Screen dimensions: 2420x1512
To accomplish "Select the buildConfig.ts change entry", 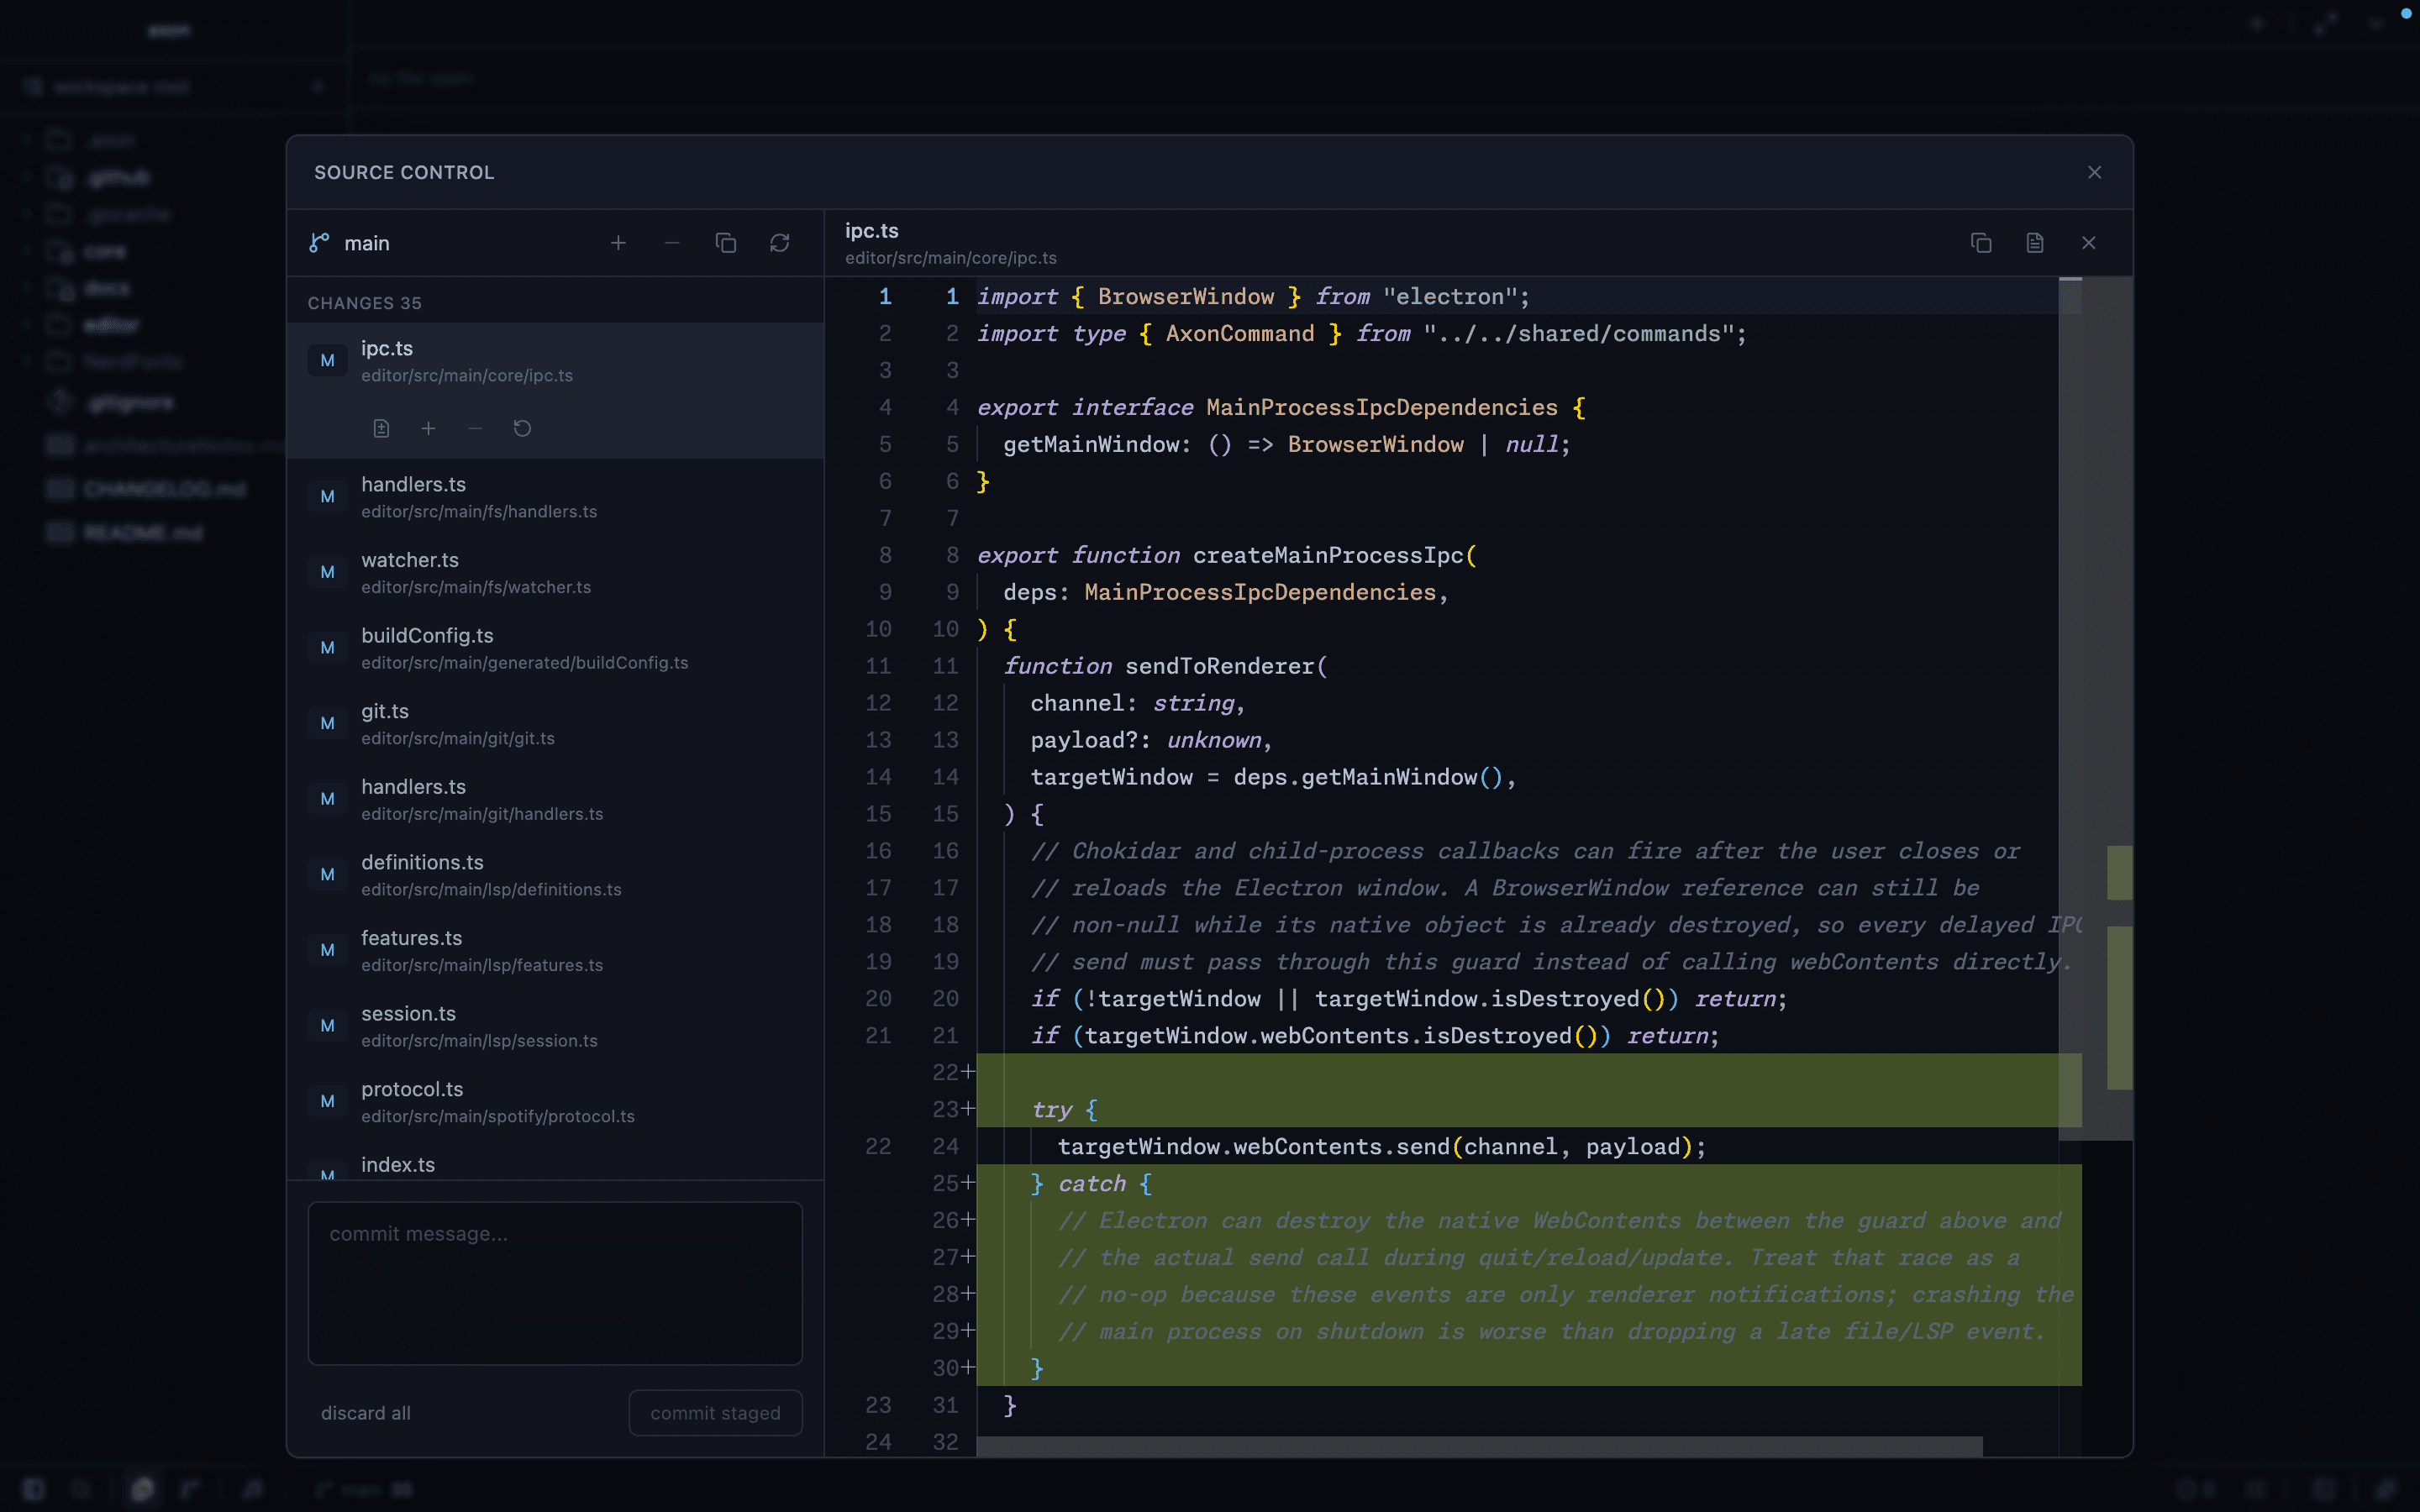I will click(555, 648).
